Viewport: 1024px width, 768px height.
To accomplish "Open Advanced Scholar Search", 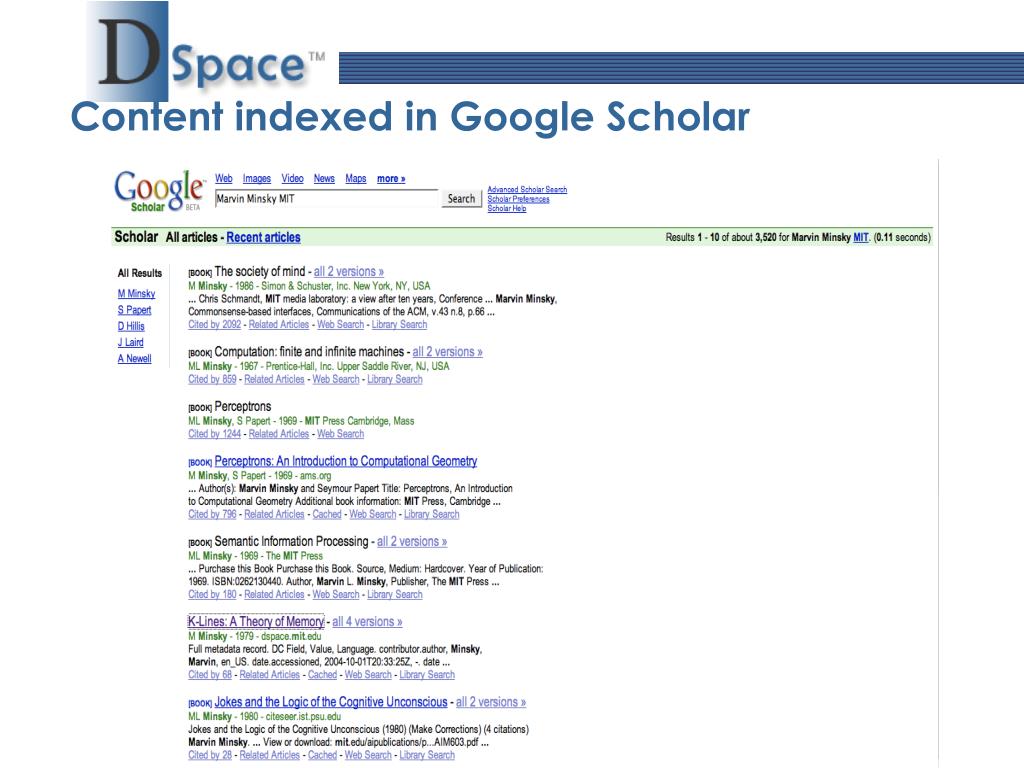I will [x=527, y=189].
